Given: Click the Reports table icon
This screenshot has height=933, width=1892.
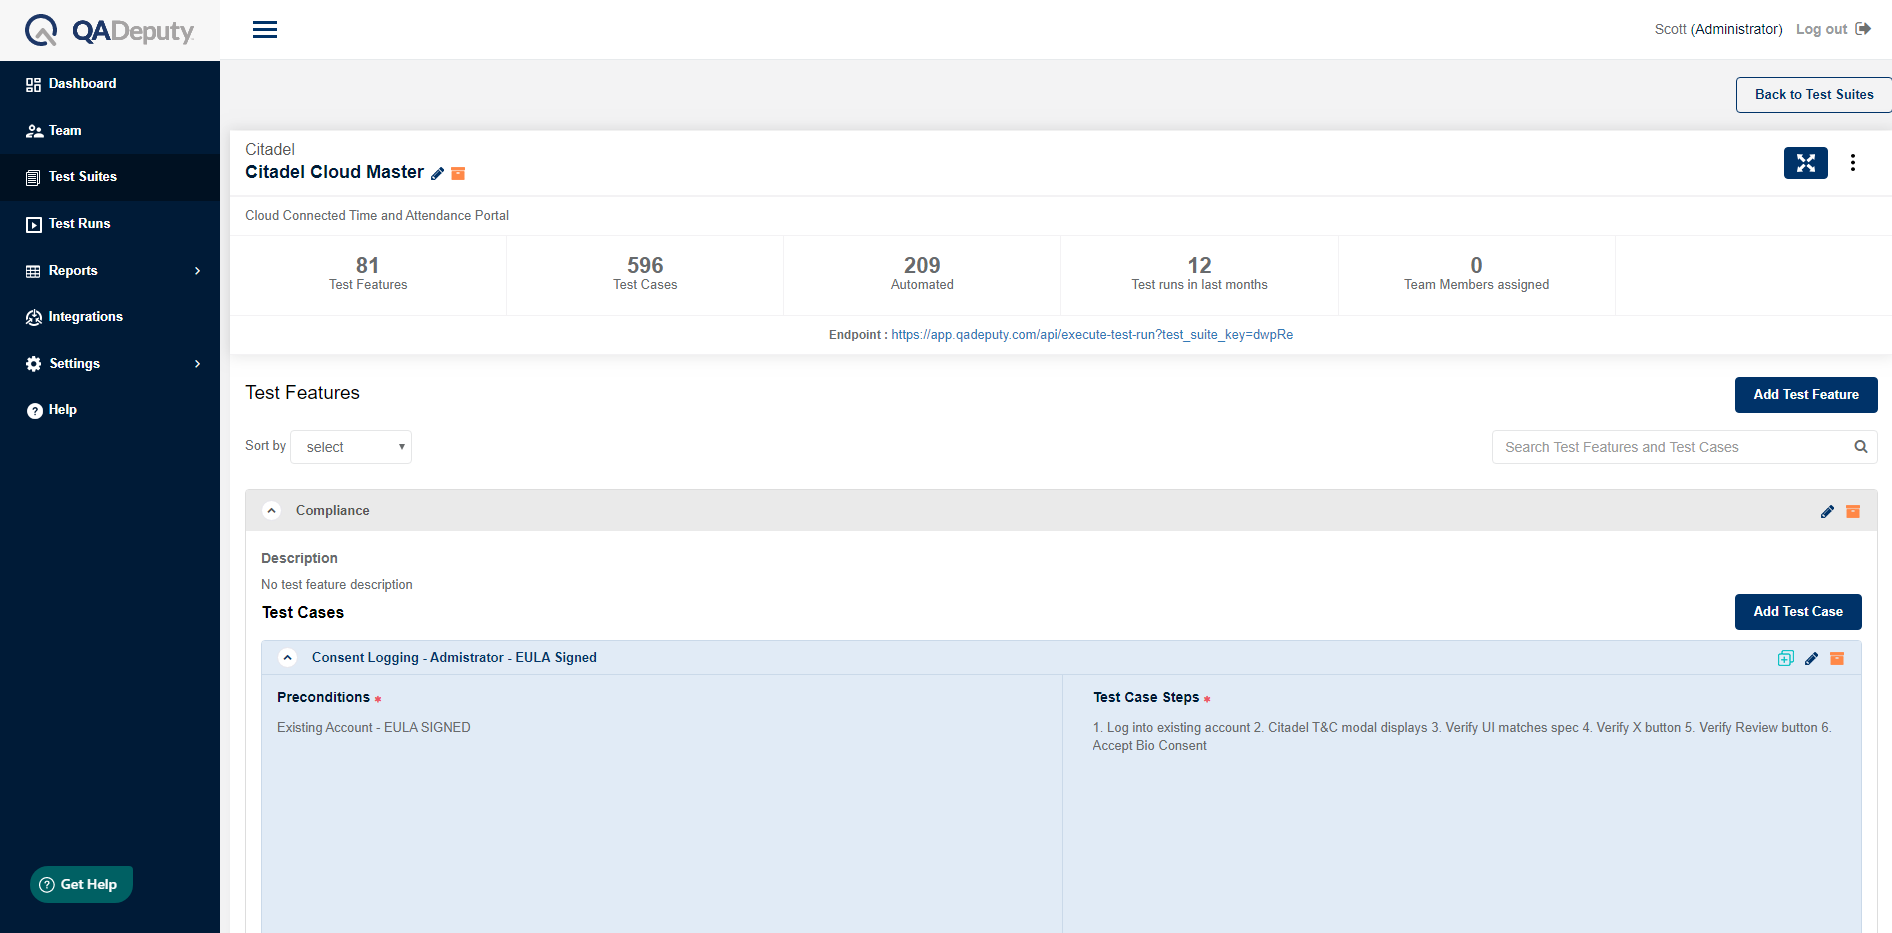Looking at the screenshot, I should (x=34, y=271).
